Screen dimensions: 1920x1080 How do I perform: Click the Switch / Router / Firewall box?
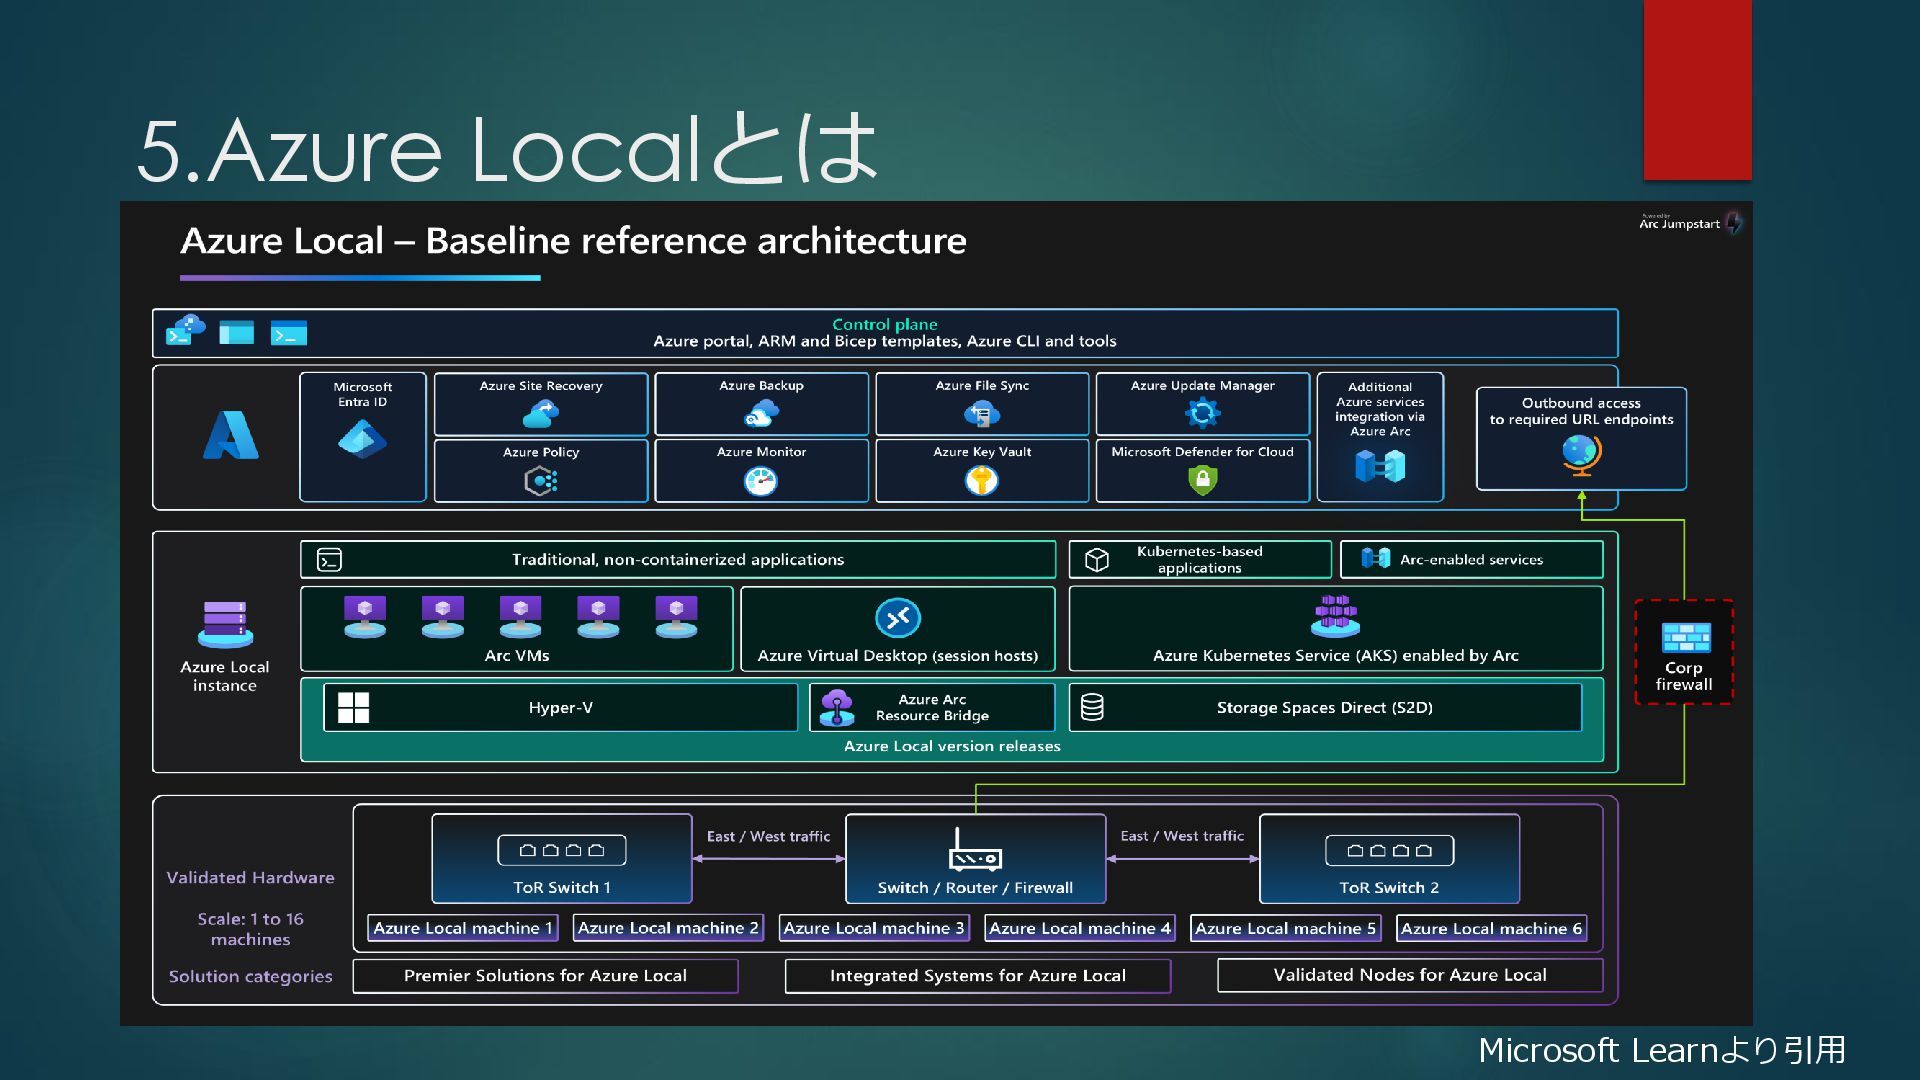click(x=975, y=859)
